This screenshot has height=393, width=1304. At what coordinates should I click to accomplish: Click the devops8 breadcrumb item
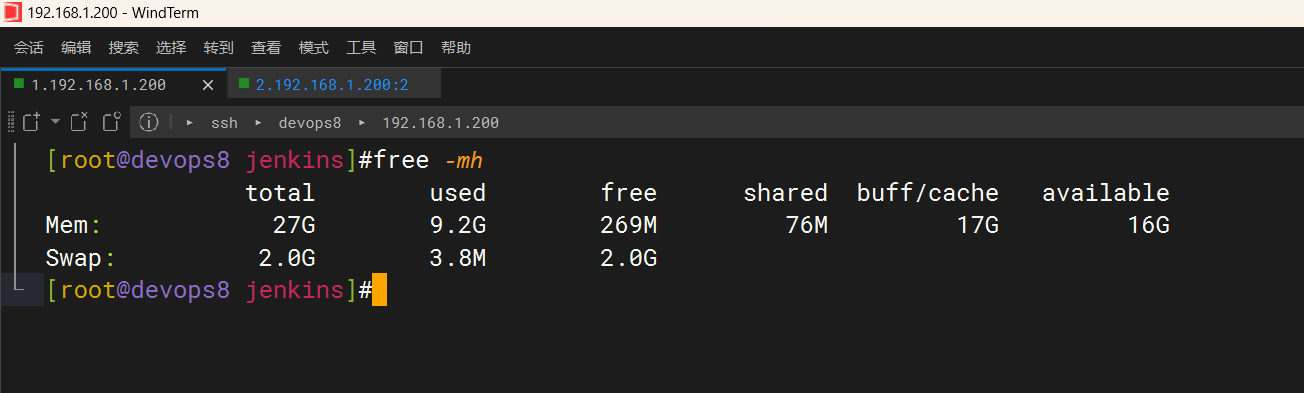pos(310,123)
